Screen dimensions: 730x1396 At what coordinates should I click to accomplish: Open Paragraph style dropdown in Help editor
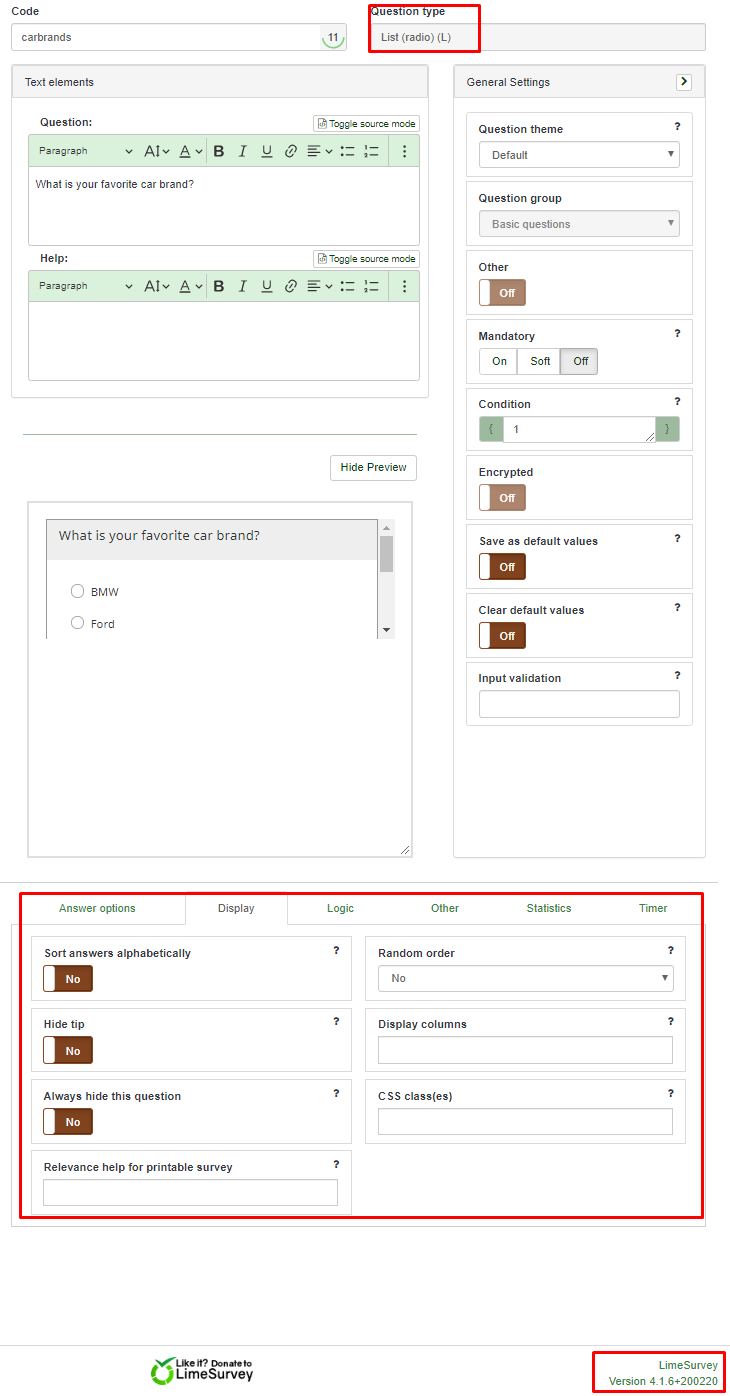coord(86,286)
